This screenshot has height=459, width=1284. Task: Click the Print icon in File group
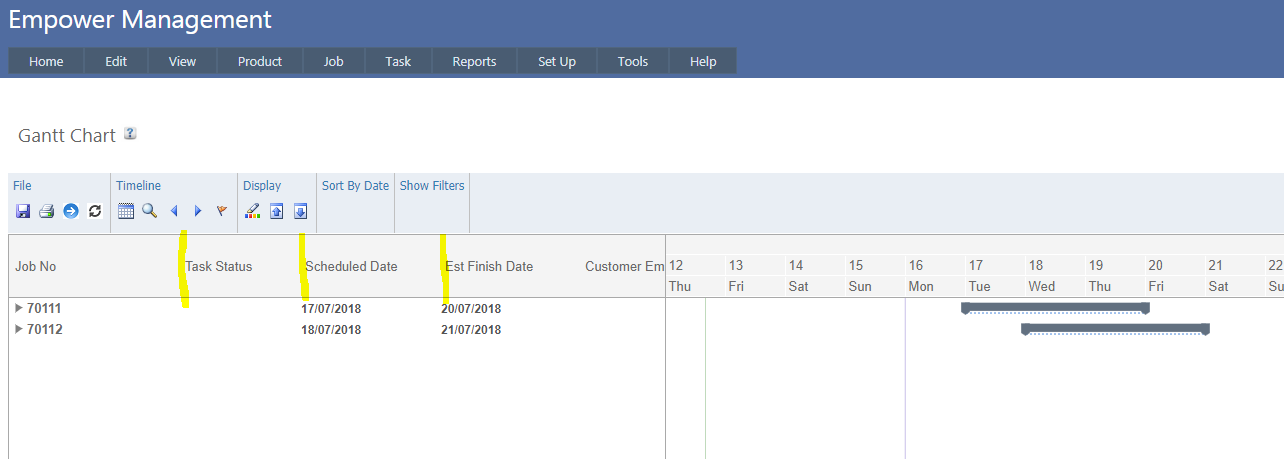[46, 211]
